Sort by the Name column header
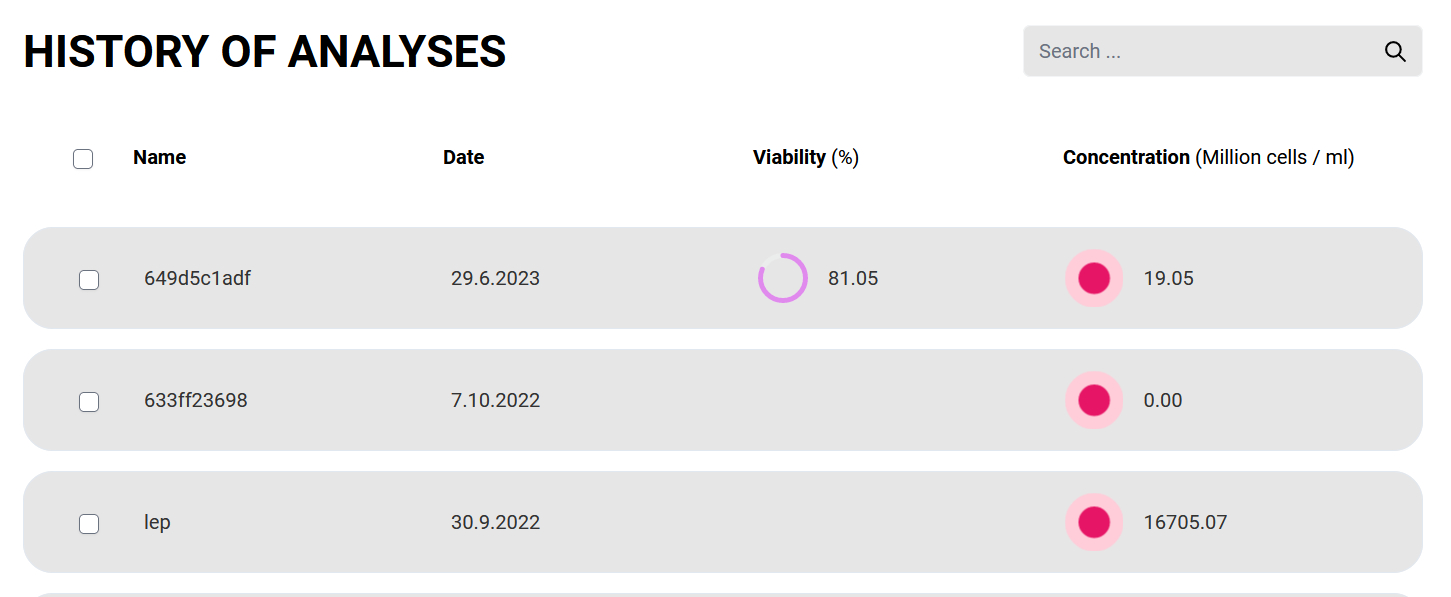This screenshot has height=597, width=1451. click(x=160, y=157)
